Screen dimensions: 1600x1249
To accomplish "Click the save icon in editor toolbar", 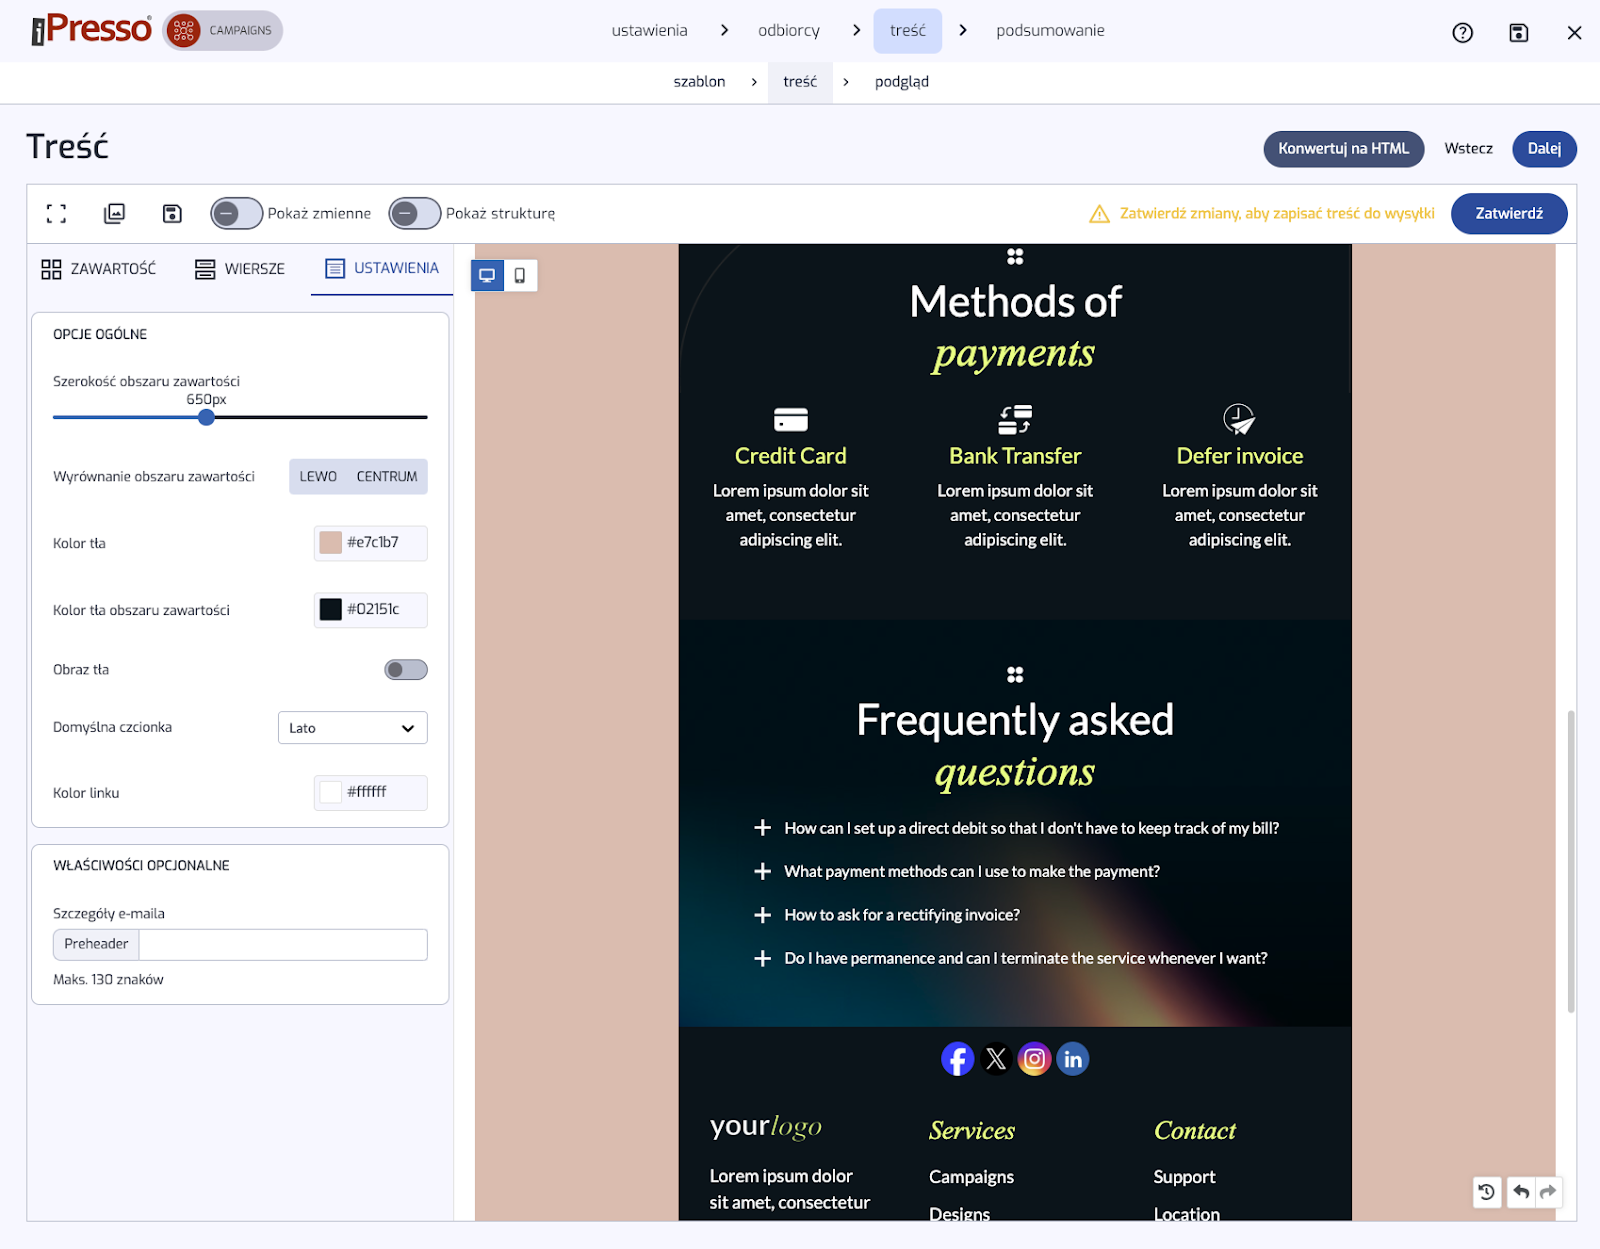I will pyautogui.click(x=172, y=213).
